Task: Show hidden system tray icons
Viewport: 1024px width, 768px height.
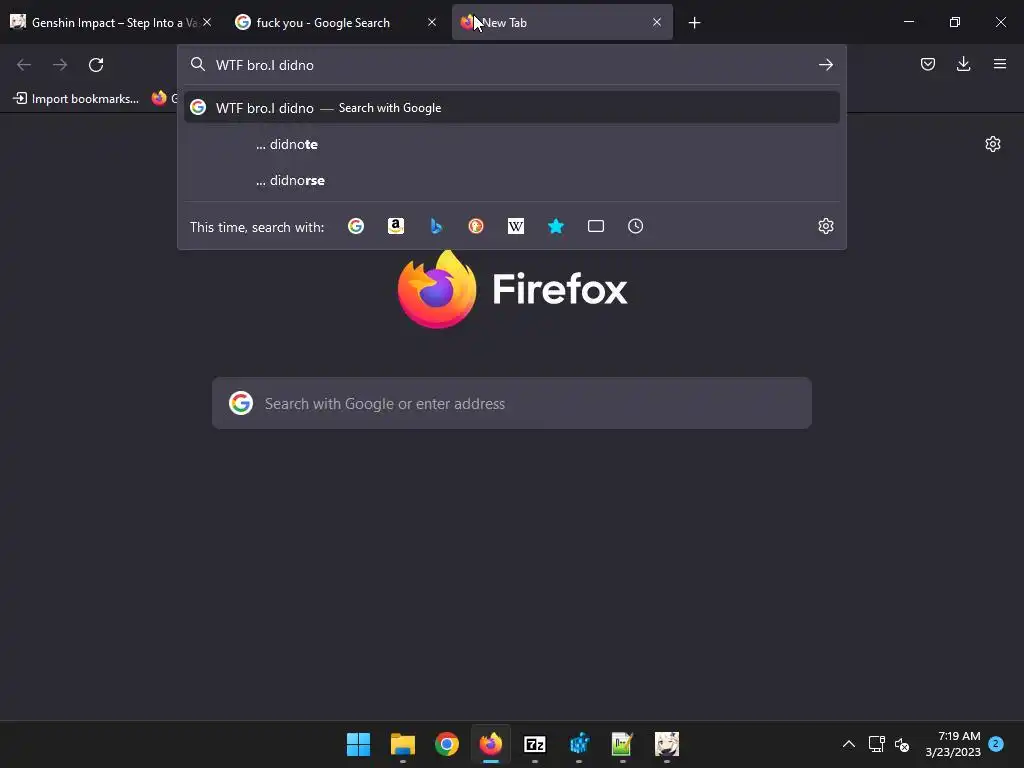Action: (x=848, y=744)
